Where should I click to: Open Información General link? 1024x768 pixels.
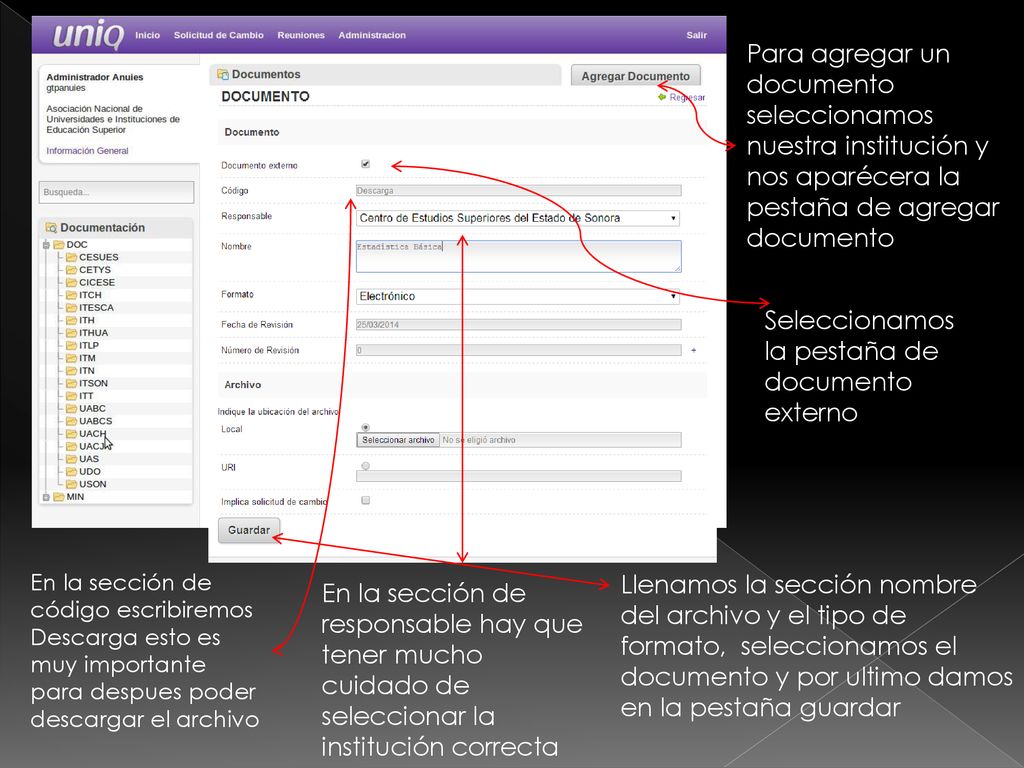click(x=88, y=151)
